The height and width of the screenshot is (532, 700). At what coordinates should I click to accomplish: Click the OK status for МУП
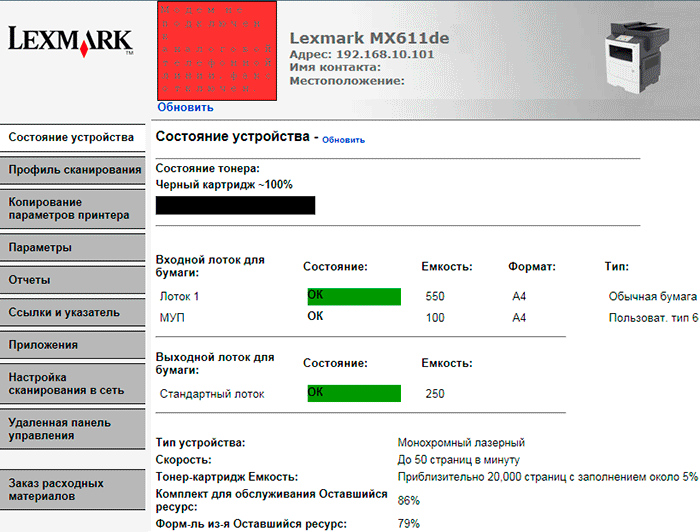click(x=315, y=316)
